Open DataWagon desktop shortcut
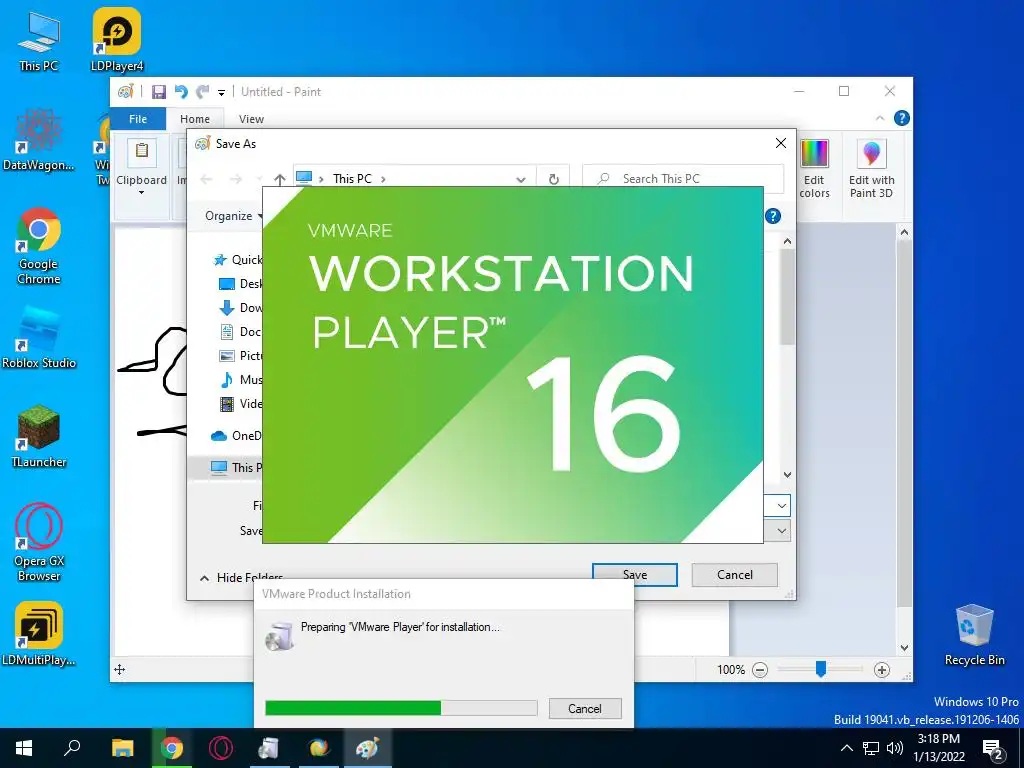This screenshot has width=1024, height=768. [39, 140]
